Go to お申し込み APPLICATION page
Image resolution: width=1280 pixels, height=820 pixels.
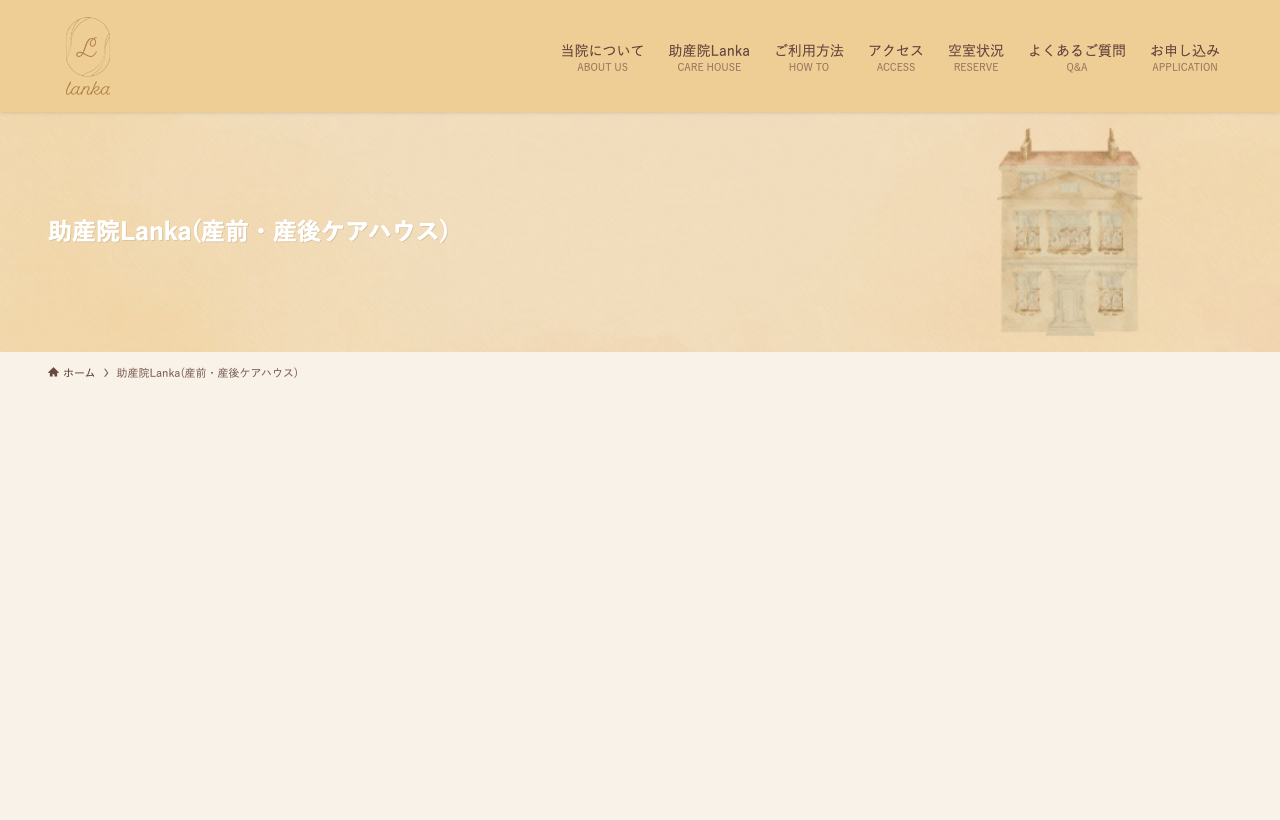pos(1185,57)
